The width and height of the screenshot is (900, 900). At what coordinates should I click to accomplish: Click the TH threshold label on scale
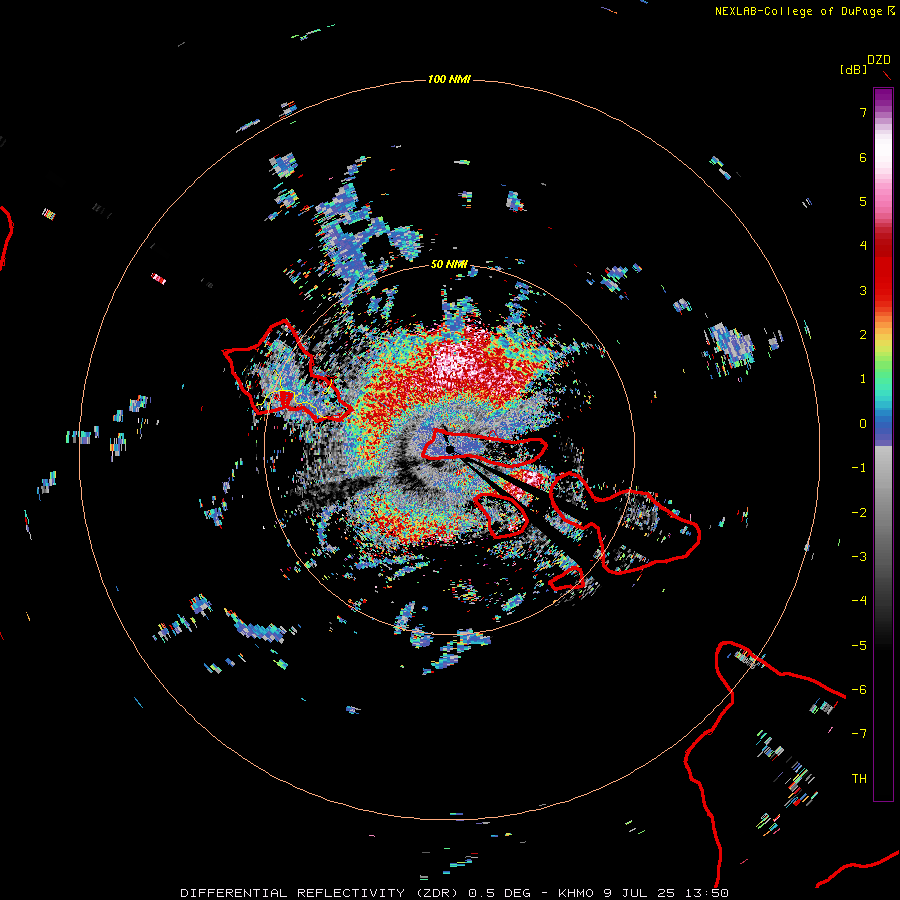(859, 779)
